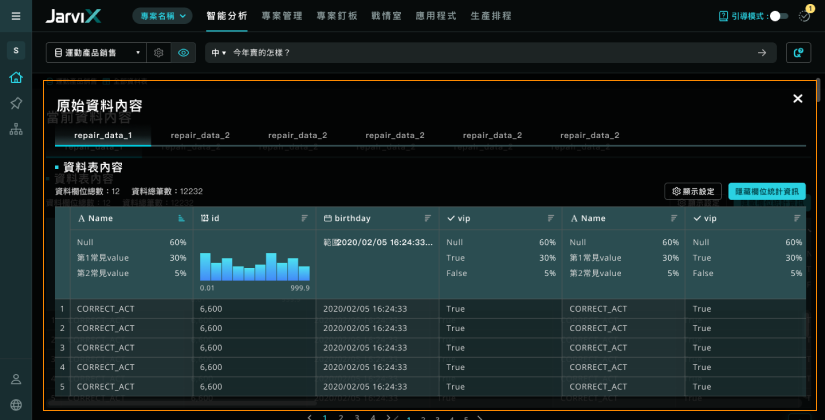Open the pinboard via the sidebar pin icon
Viewport: 825px width, 420px height.
(16, 103)
